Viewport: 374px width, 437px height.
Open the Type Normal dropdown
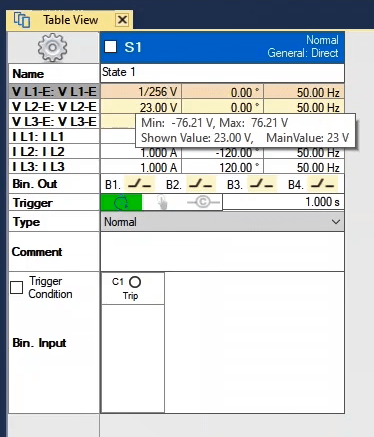(222, 222)
